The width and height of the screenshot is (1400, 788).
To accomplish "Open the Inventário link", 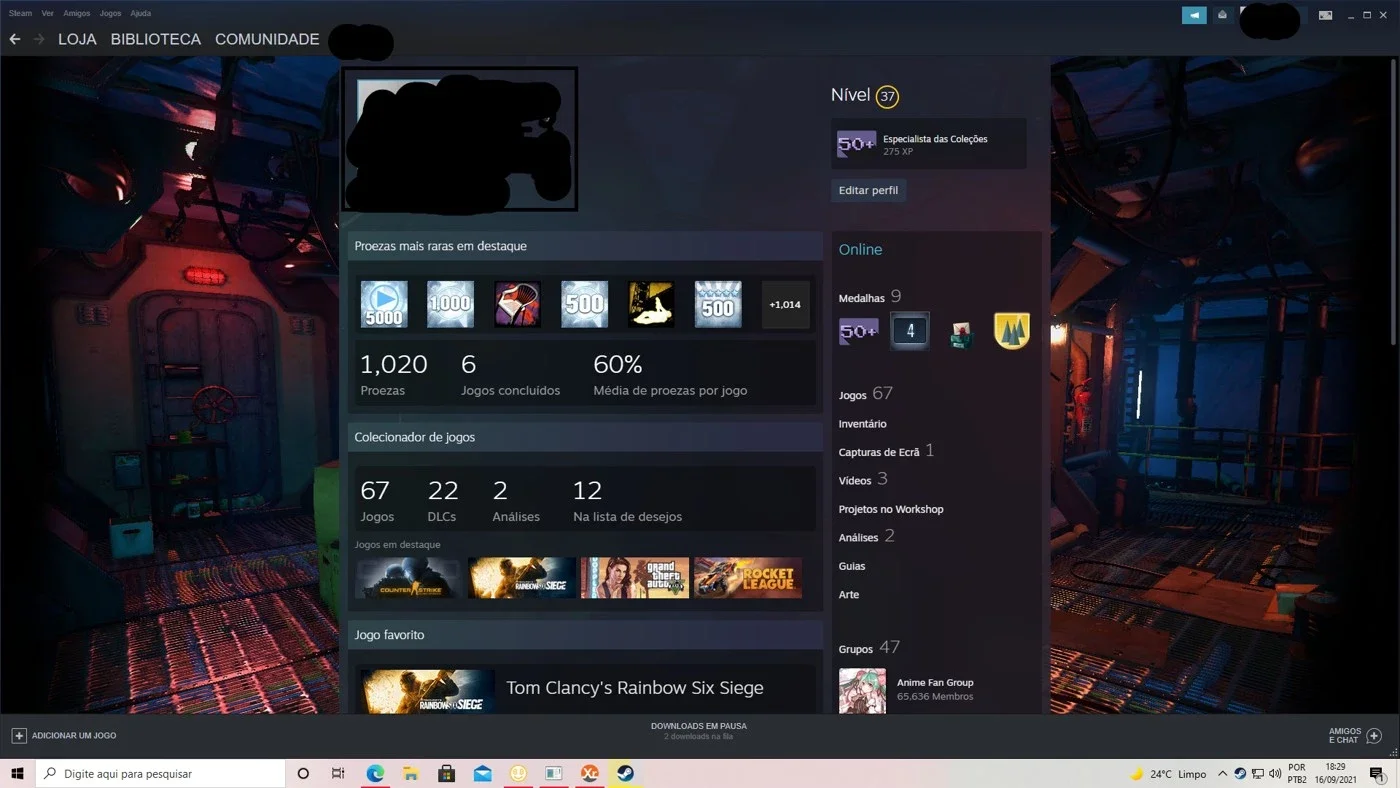I will click(862, 424).
